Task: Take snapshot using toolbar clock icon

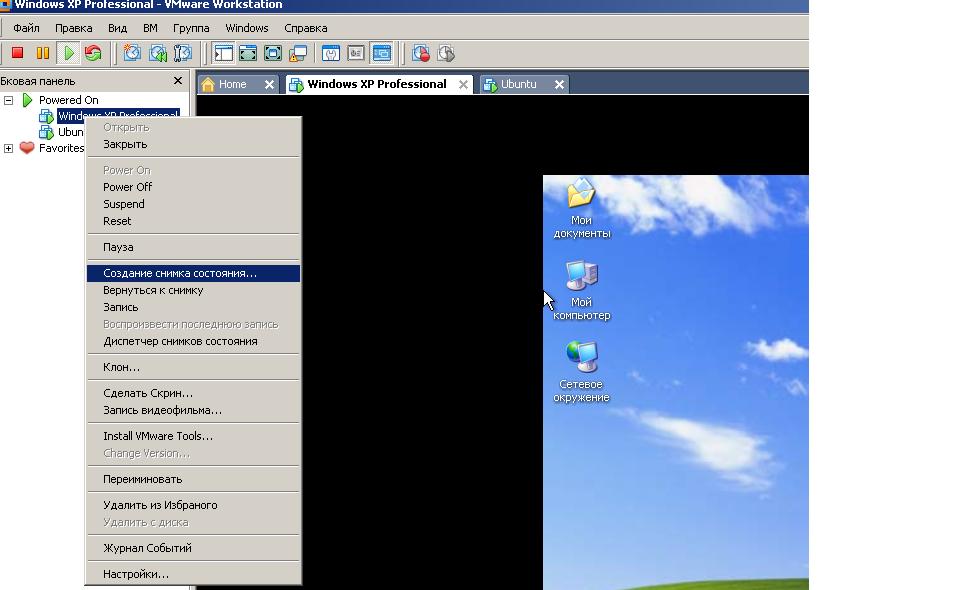Action: (132, 53)
